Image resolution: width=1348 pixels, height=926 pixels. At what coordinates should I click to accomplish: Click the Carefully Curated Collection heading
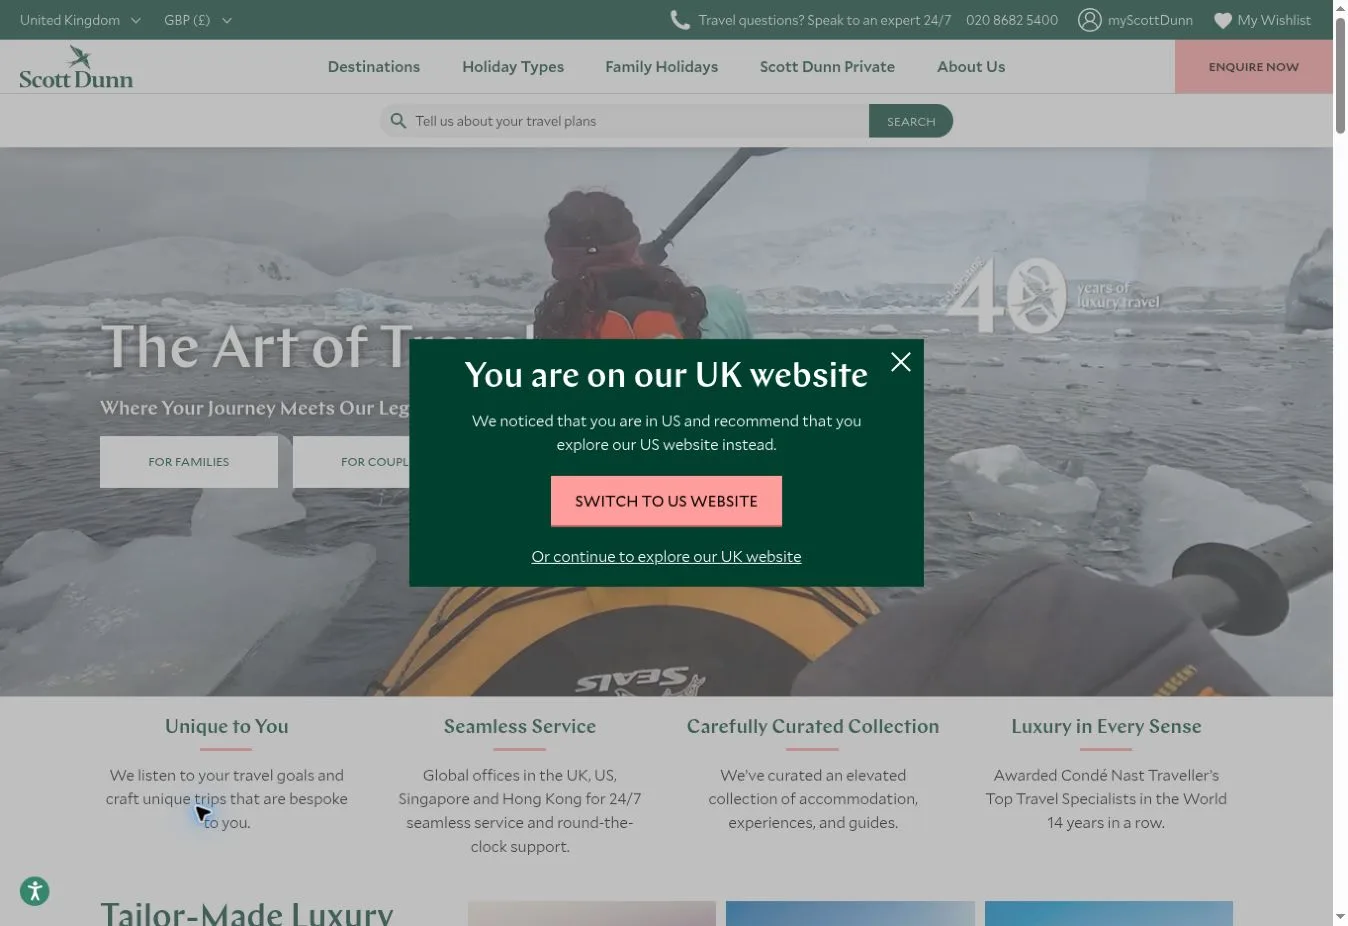(x=813, y=727)
